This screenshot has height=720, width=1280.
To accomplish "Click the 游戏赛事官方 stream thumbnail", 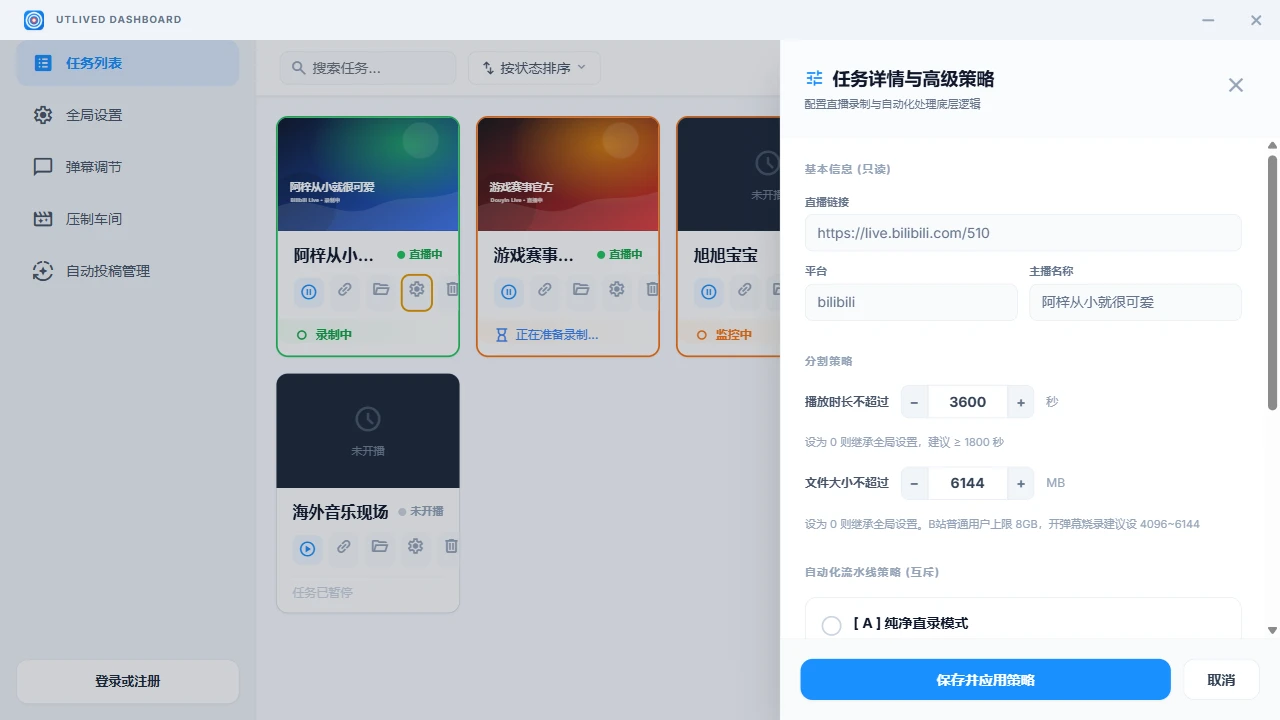I will point(568,175).
